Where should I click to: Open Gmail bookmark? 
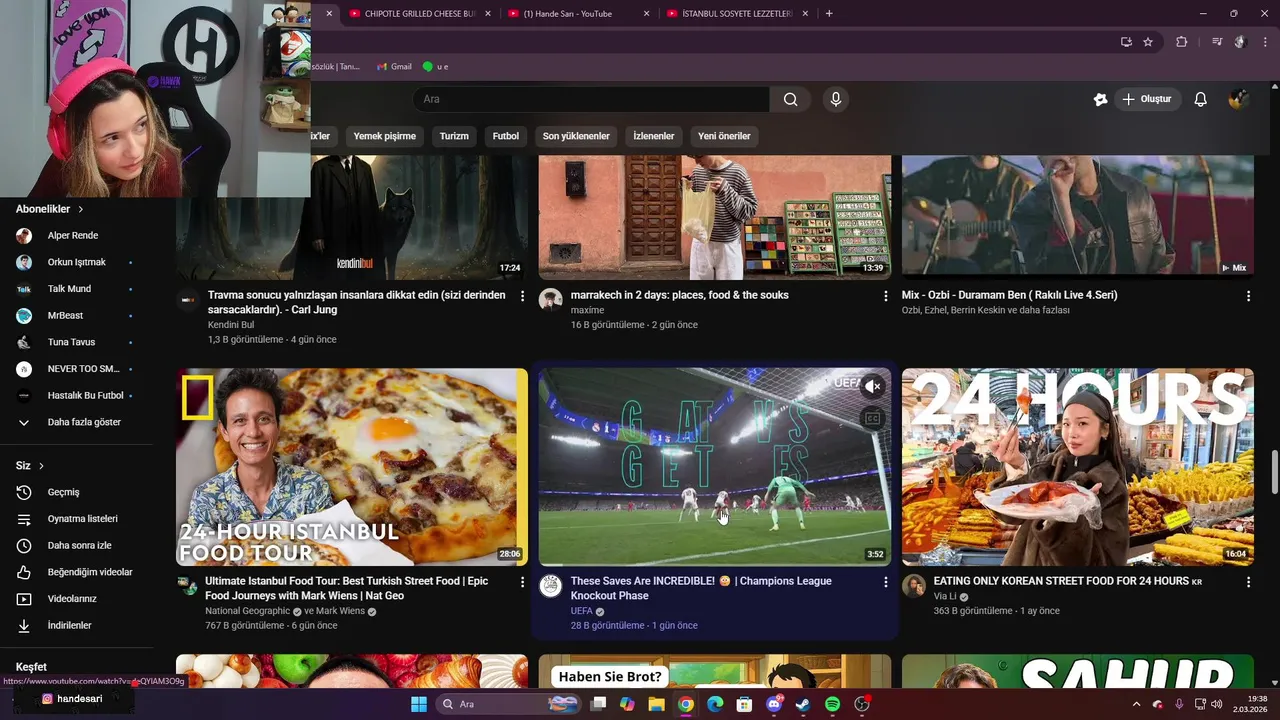pyautogui.click(x=394, y=66)
